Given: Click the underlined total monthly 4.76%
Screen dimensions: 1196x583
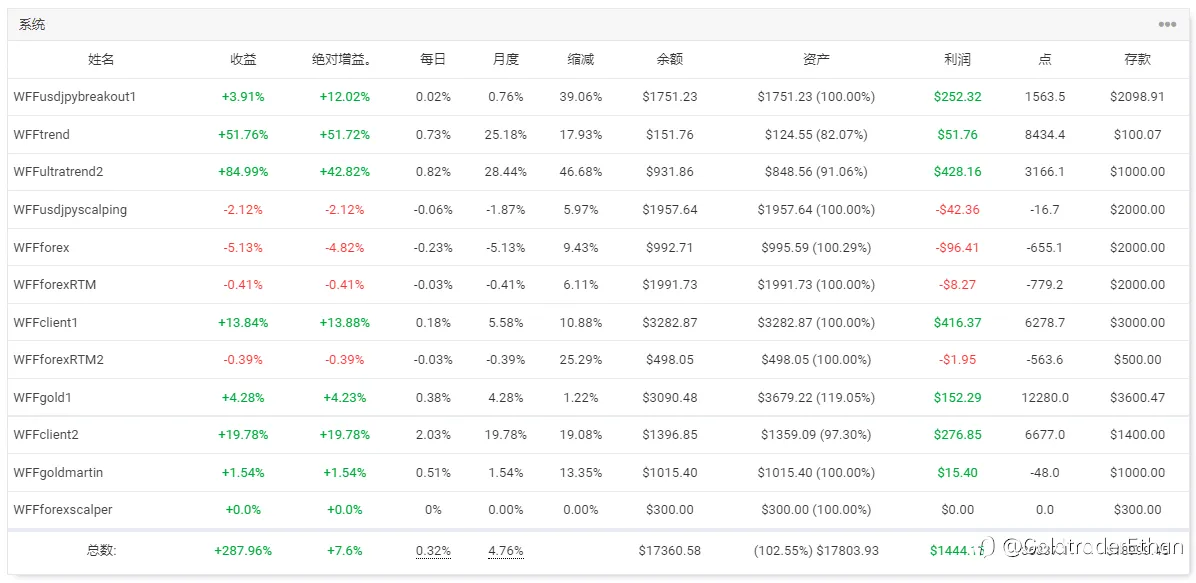Looking at the screenshot, I should [505, 550].
